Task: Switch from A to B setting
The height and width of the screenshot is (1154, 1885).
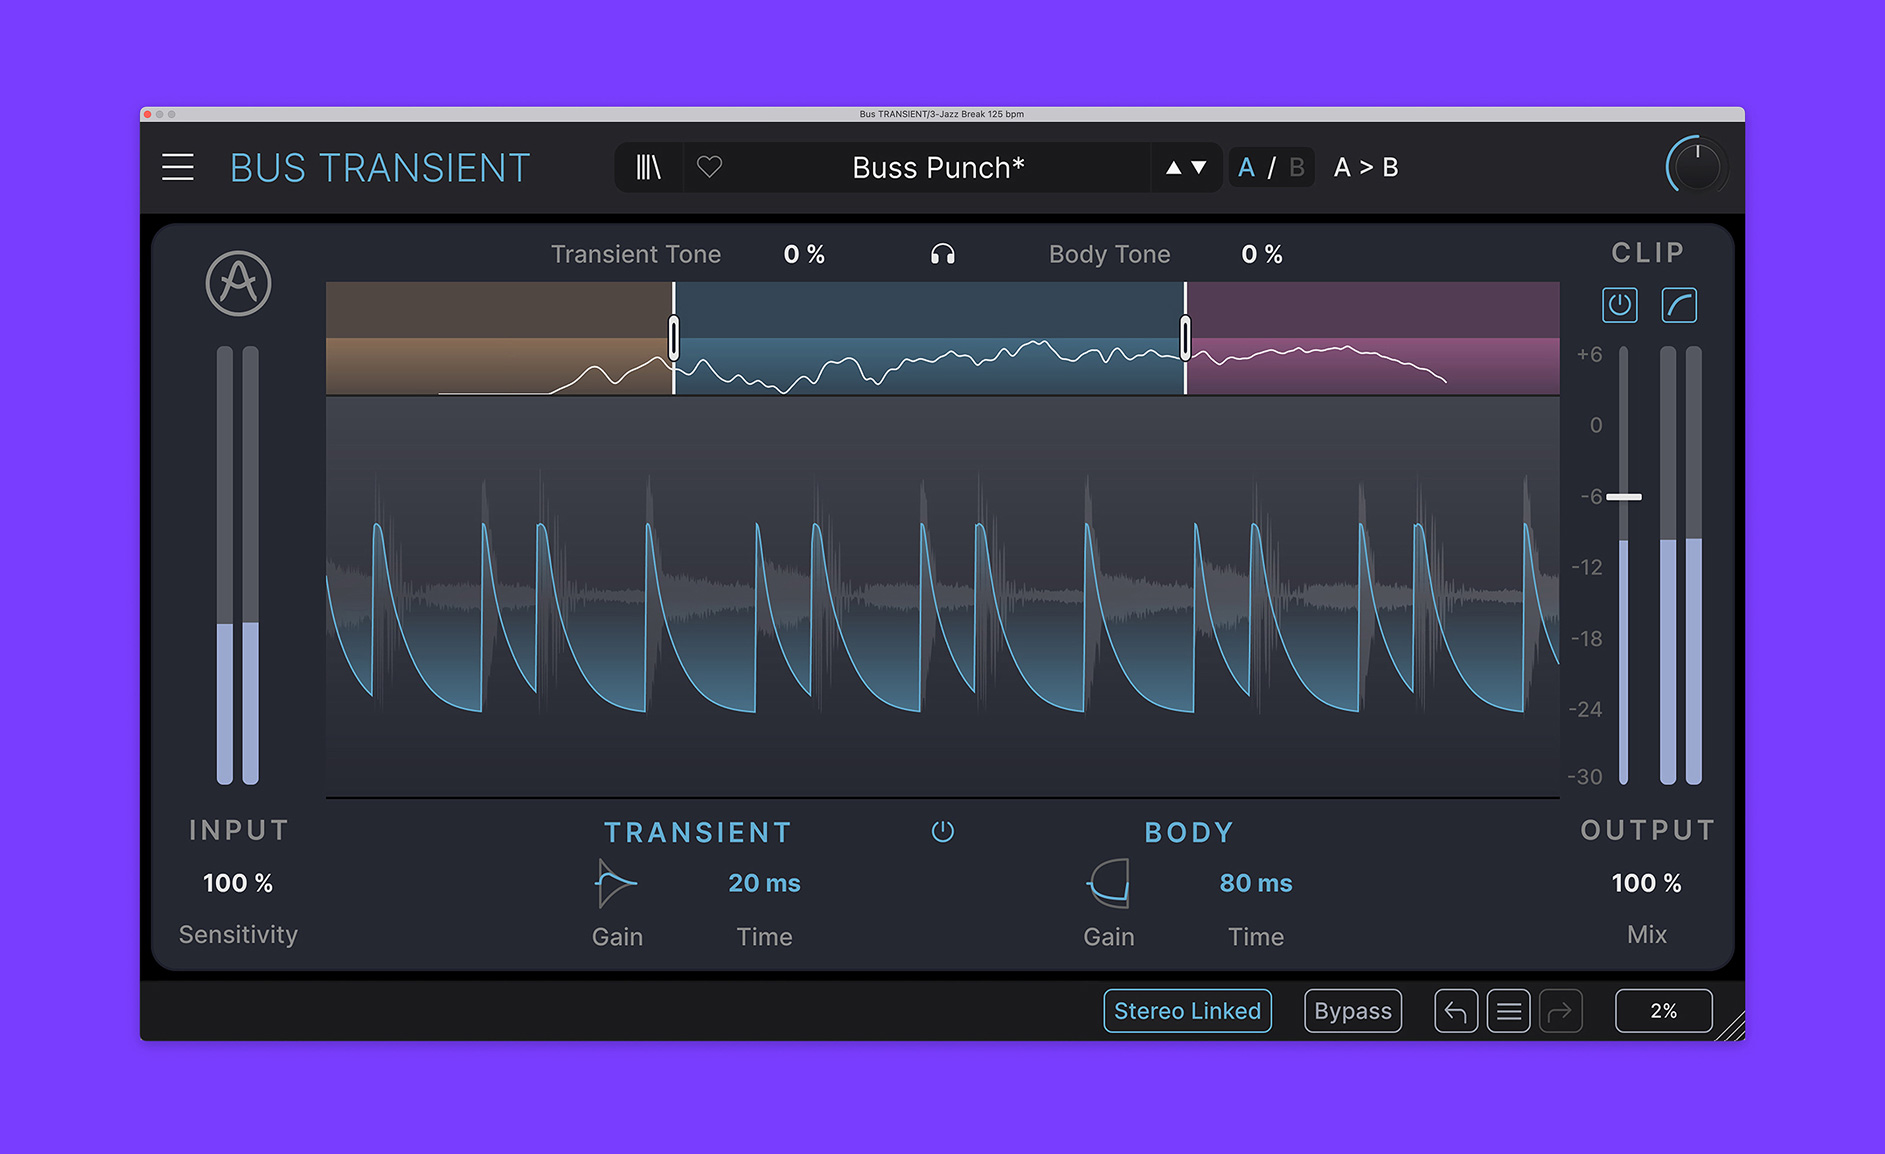Action: [1296, 167]
